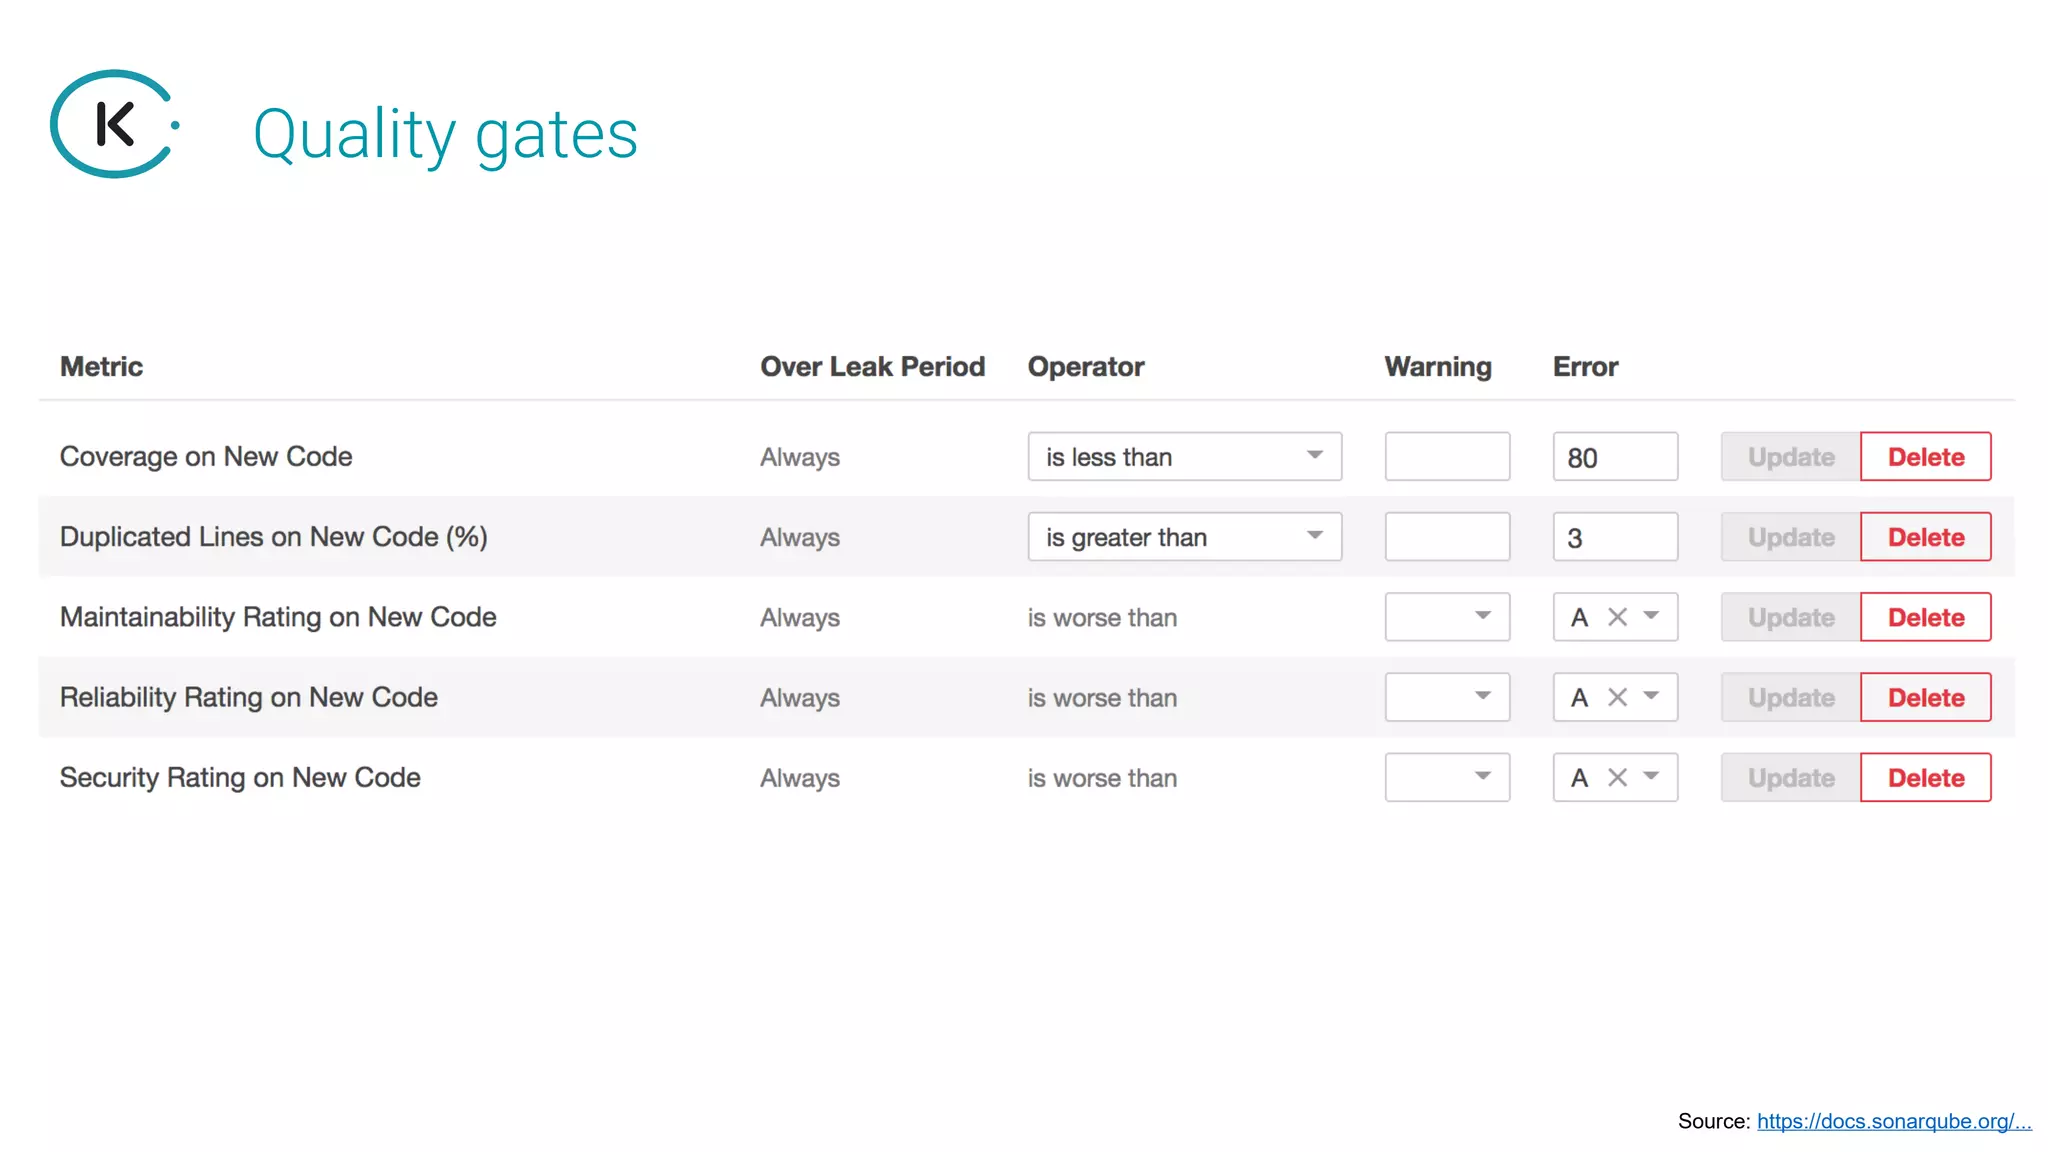Clear the Security Rating error value X
2048x1152 pixels.
click(1617, 777)
